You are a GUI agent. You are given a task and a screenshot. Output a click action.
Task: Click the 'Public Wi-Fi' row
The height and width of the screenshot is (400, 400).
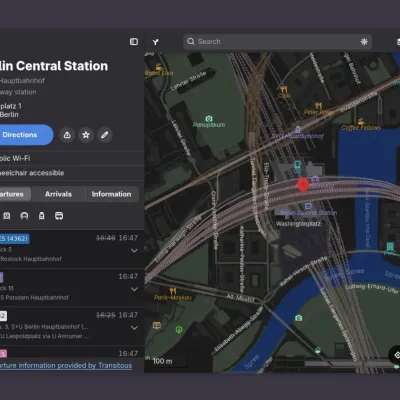pos(72,158)
